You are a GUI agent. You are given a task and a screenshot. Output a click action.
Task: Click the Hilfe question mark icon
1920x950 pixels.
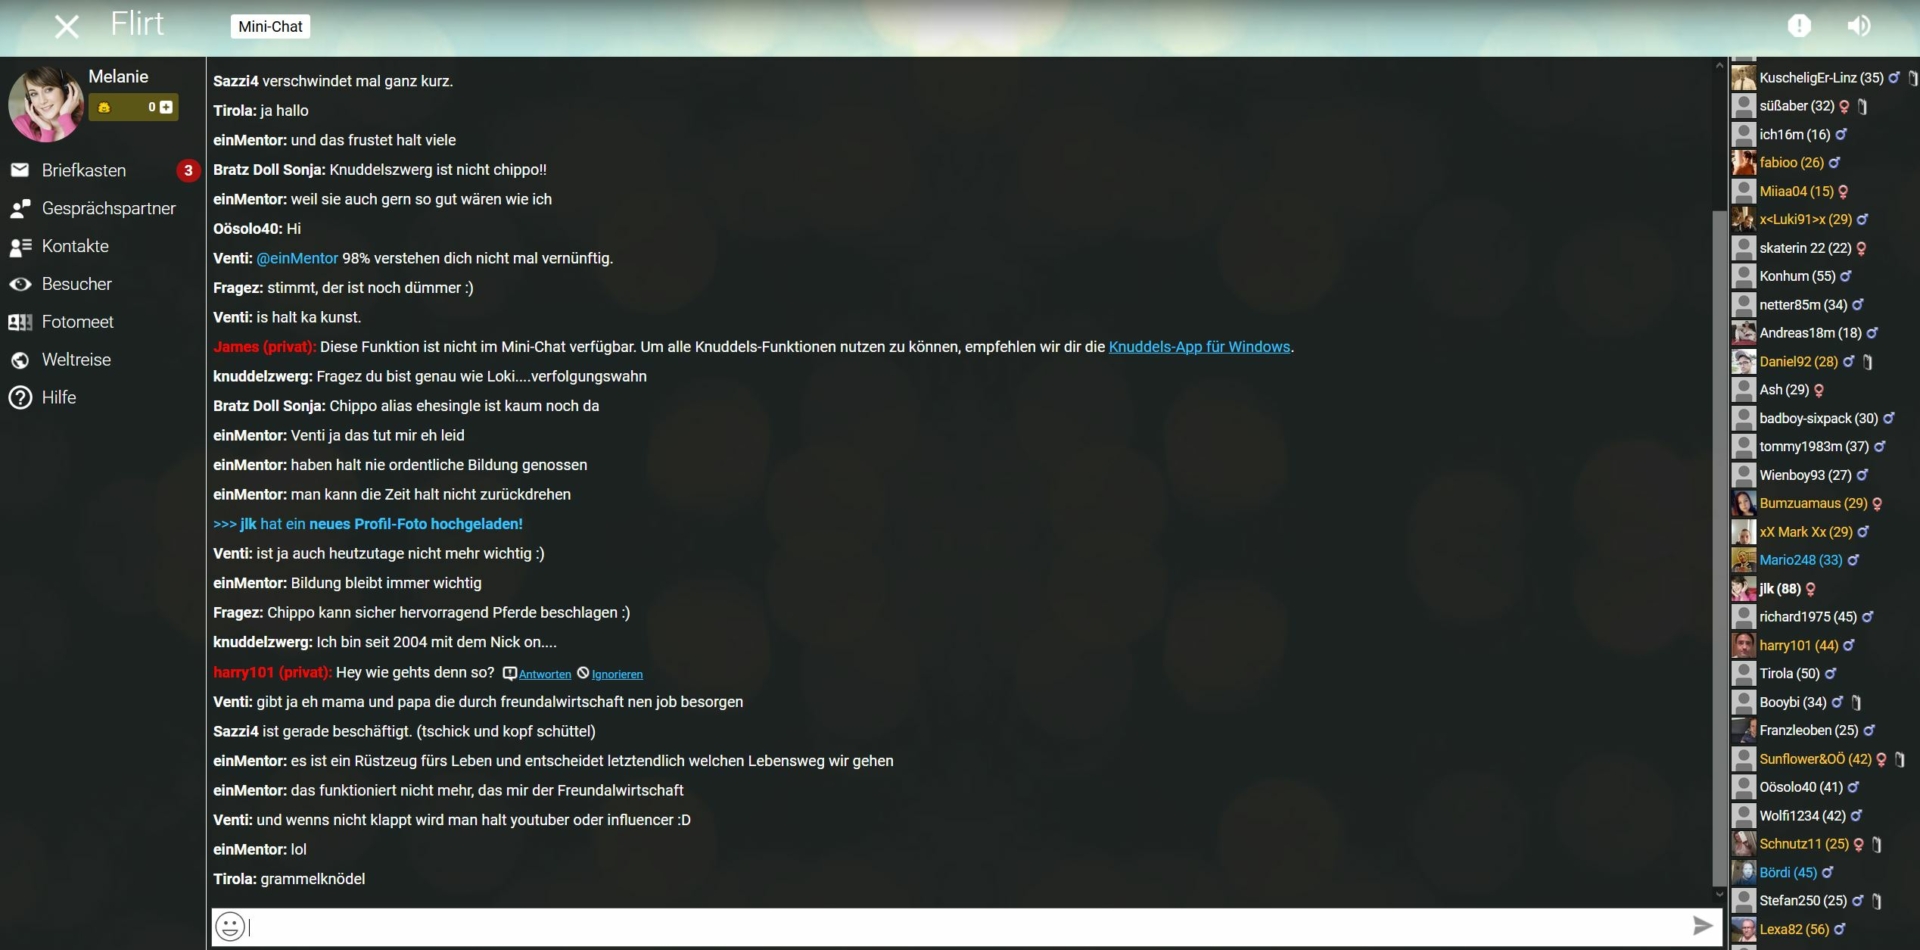point(20,398)
